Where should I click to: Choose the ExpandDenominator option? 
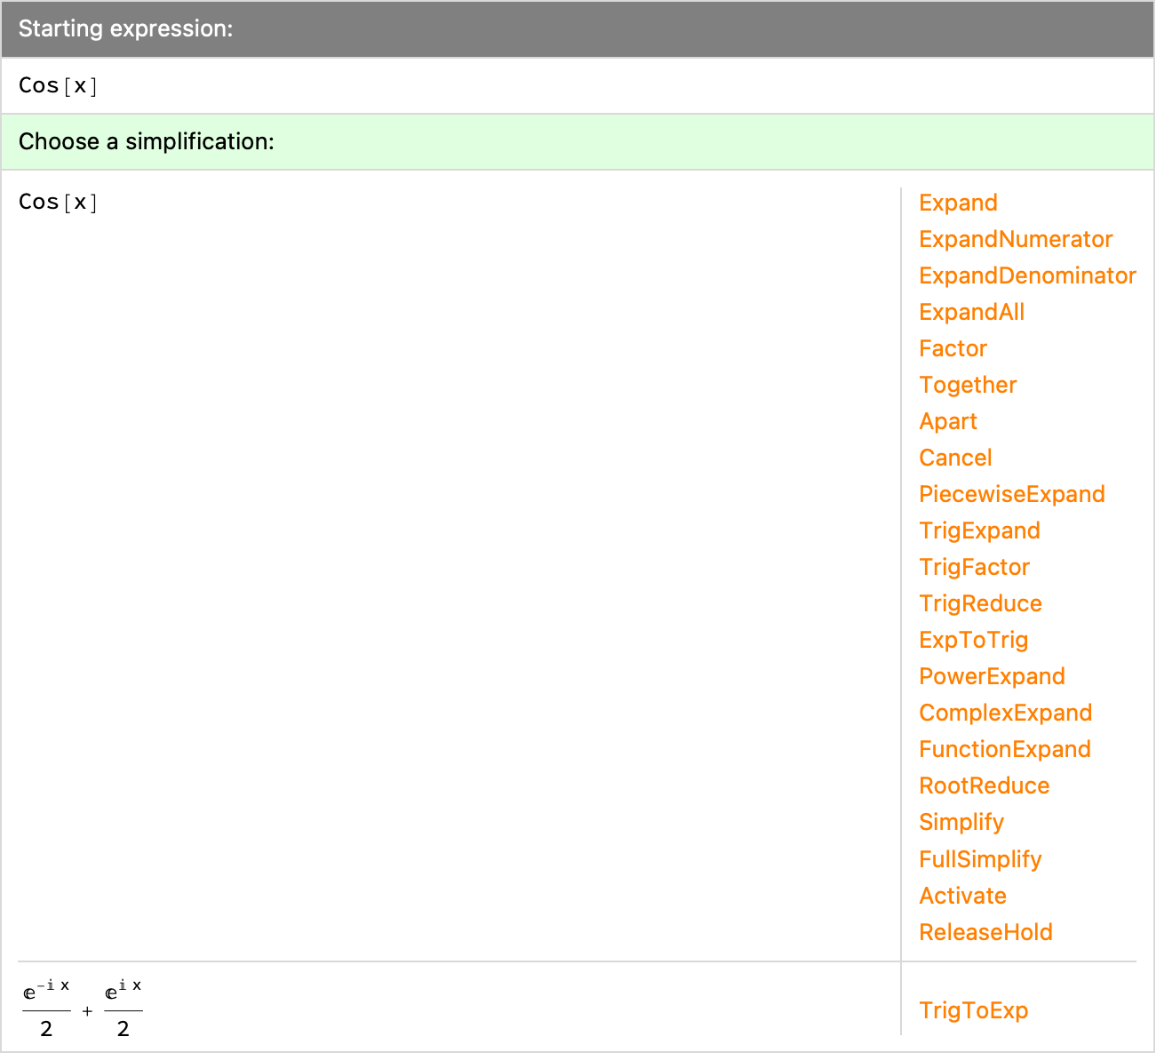pos(1027,276)
